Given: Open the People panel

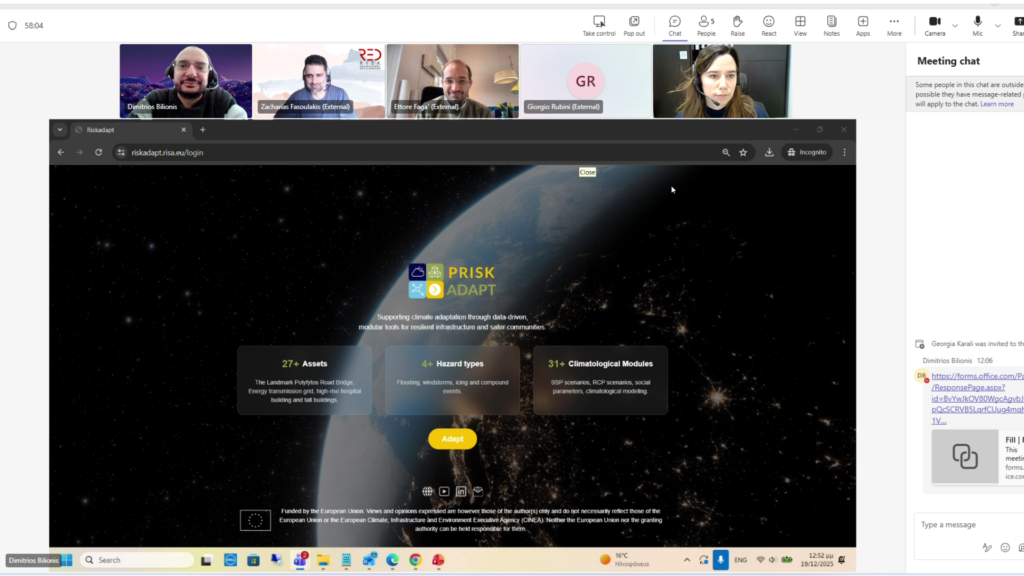Looking at the screenshot, I should [x=706, y=25].
